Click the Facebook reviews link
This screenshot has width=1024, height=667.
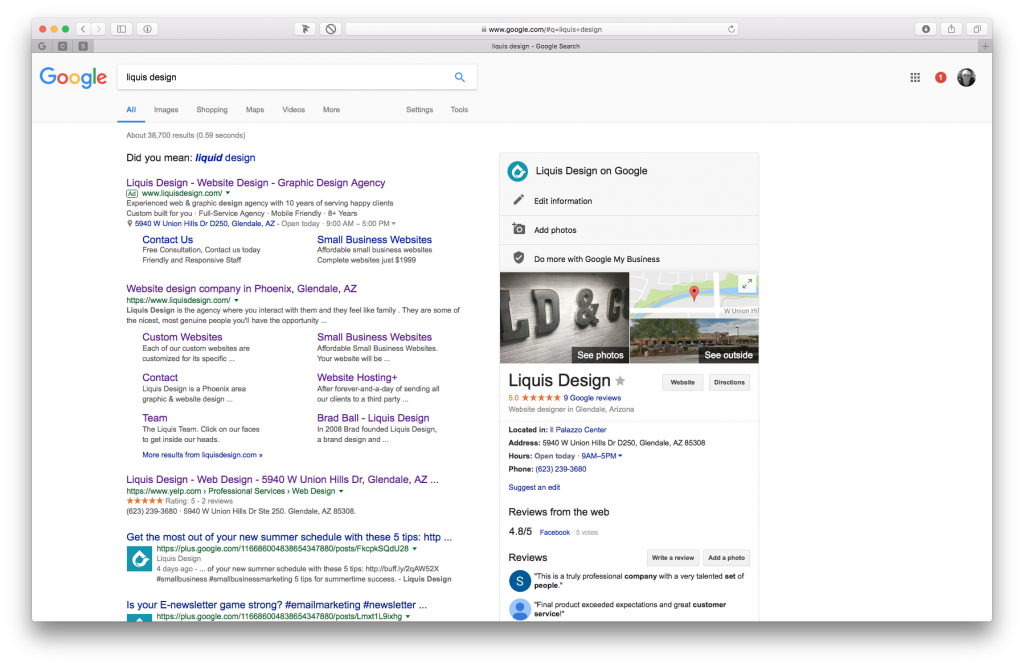554,532
